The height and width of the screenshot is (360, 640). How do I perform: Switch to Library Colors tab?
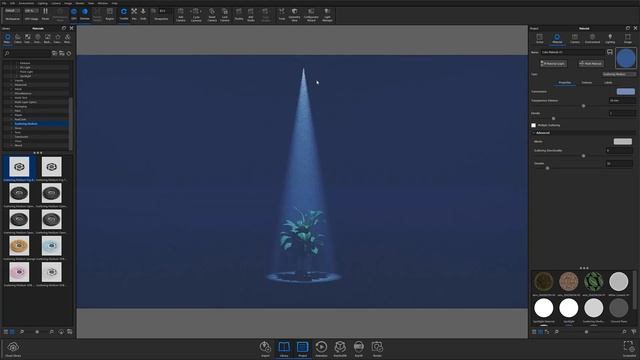18,39
